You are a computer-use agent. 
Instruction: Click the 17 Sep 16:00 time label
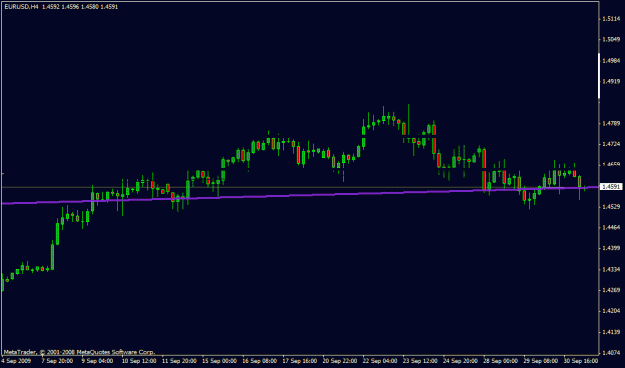[300, 361]
